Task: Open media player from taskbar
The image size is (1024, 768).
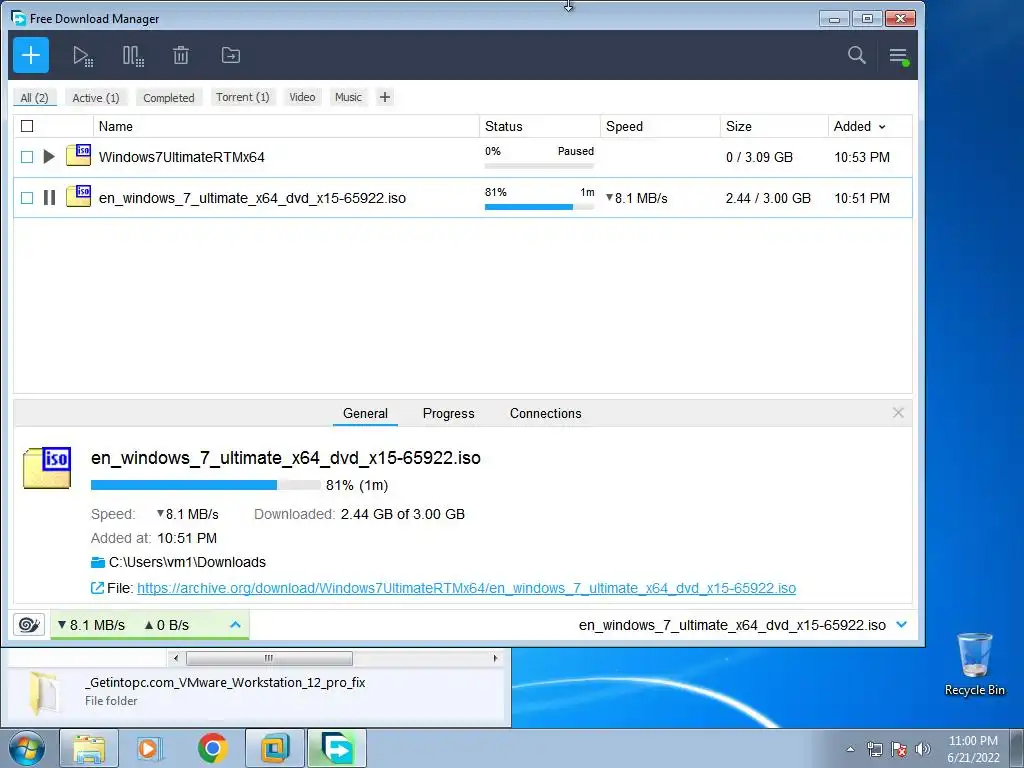Action: coord(150,748)
